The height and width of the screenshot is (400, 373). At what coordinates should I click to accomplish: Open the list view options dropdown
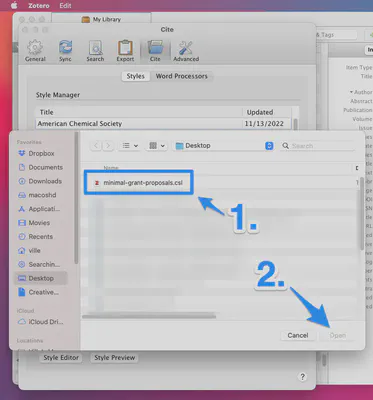(130, 146)
